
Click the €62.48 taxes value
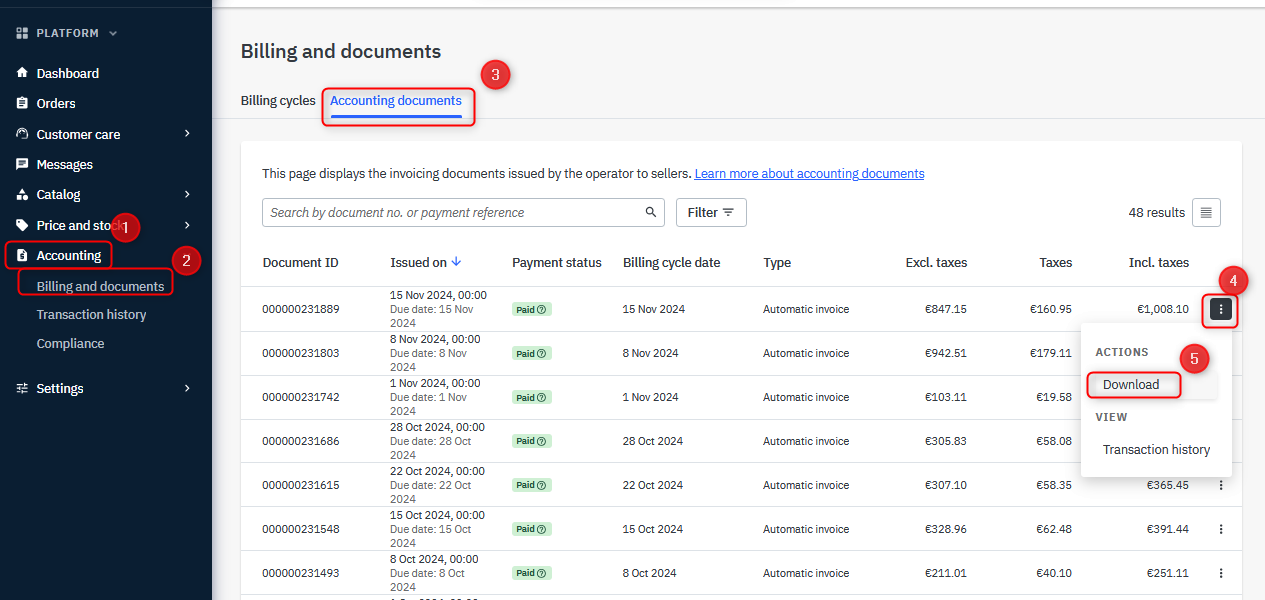point(1053,530)
